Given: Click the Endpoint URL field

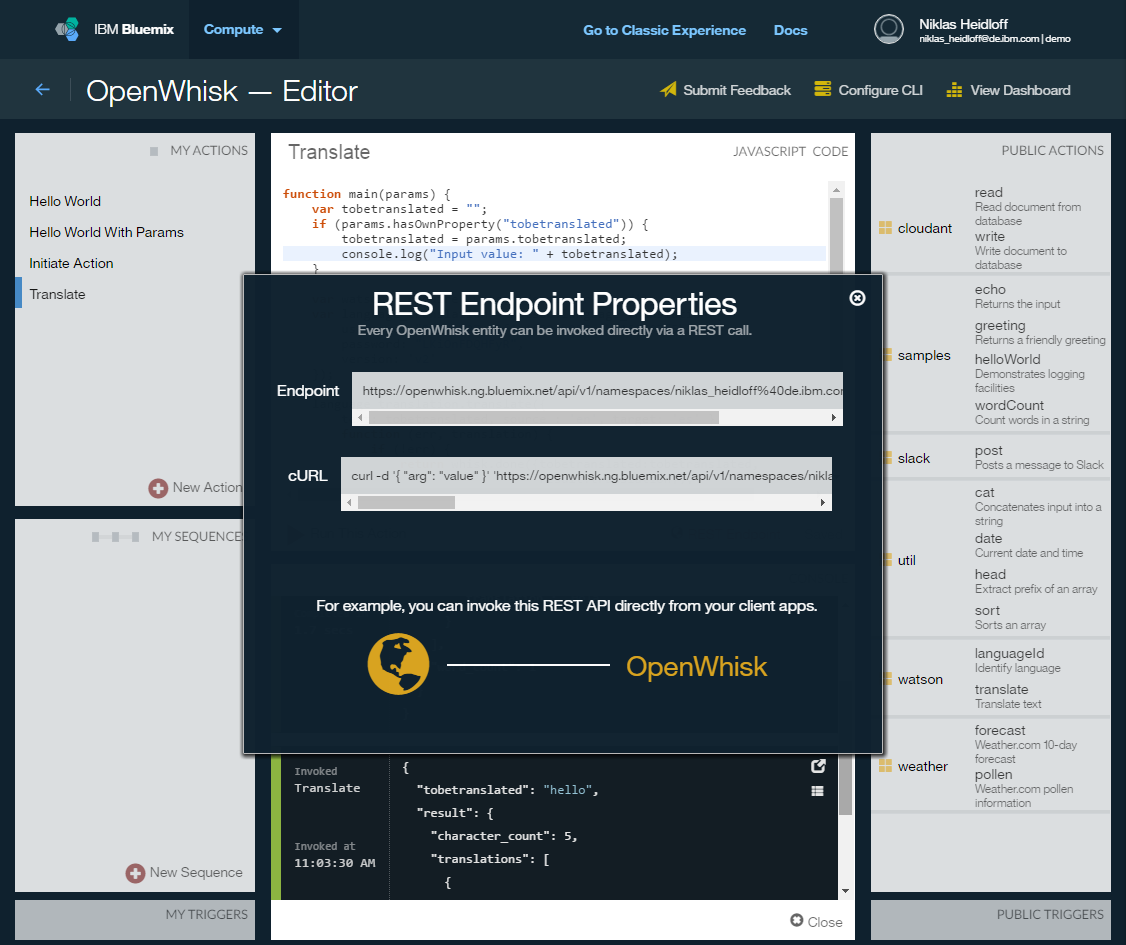Looking at the screenshot, I should click(597, 391).
